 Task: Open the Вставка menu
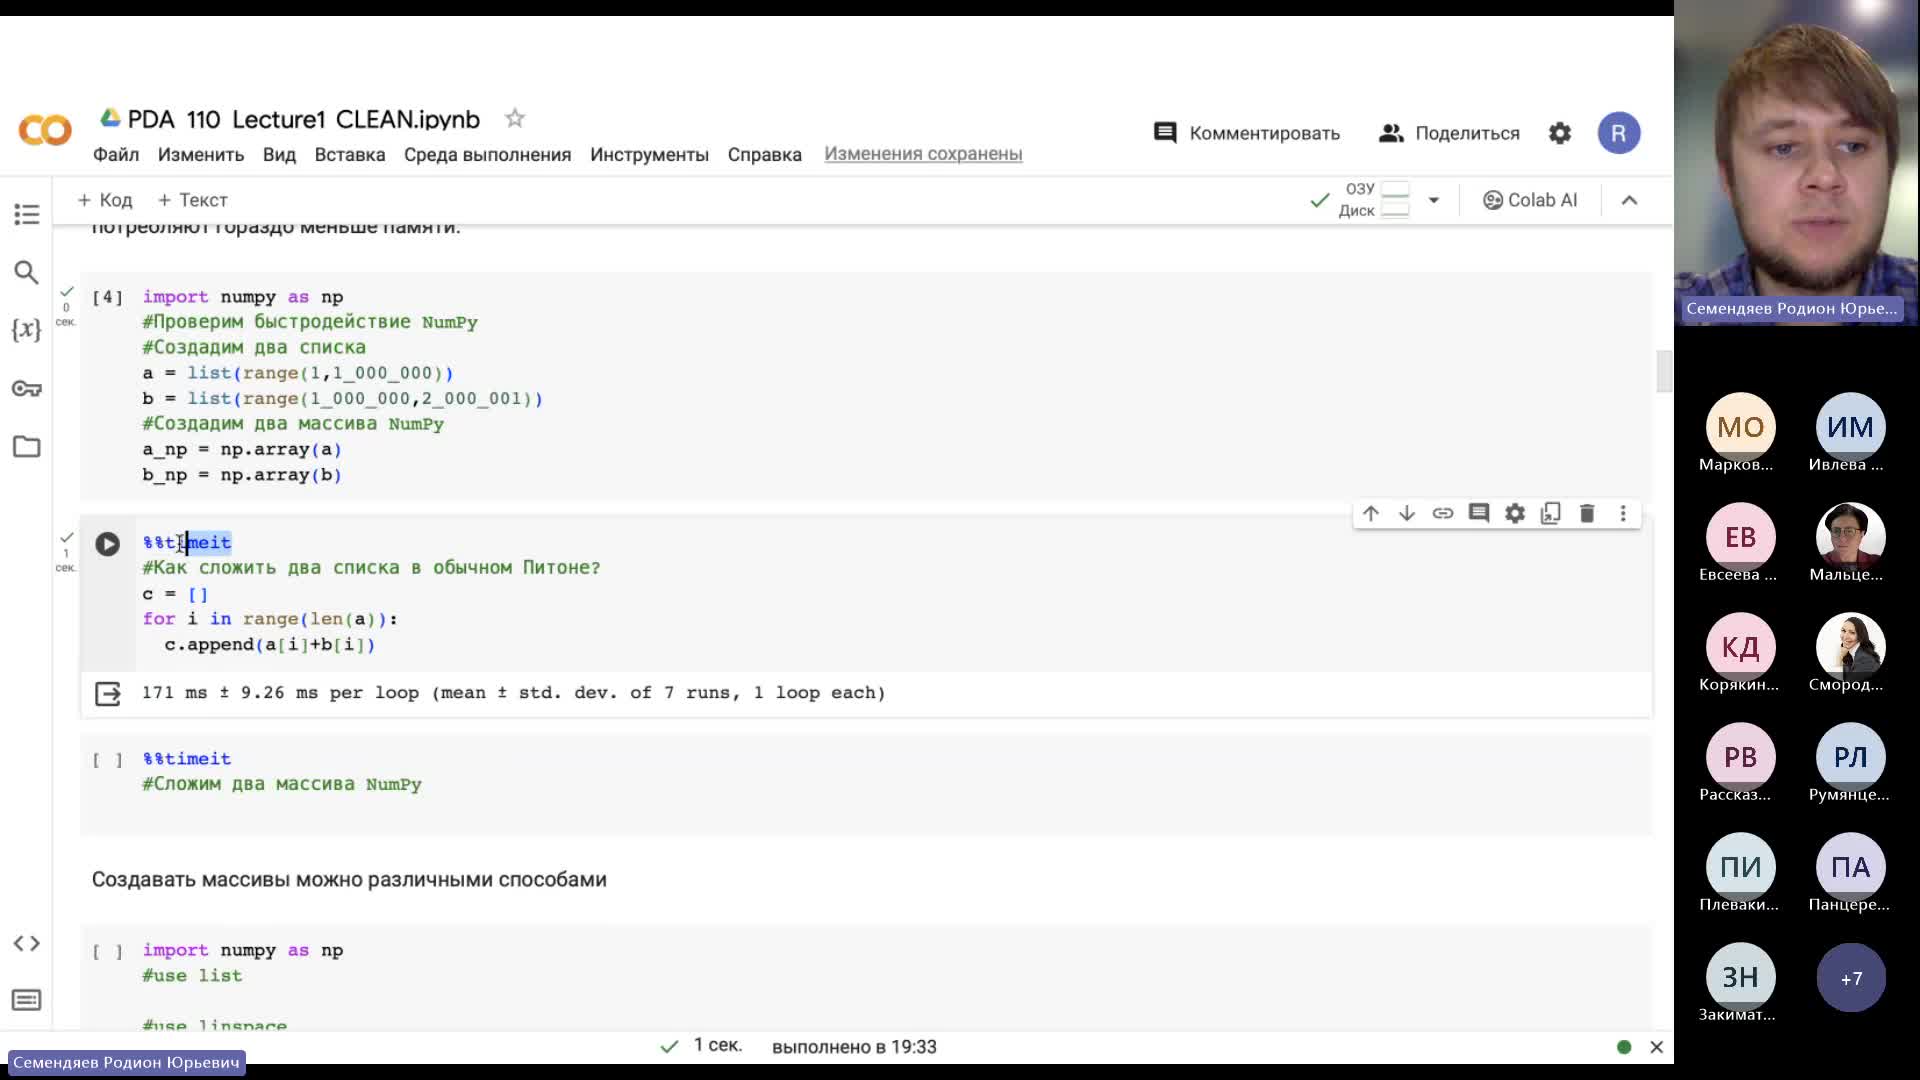point(350,154)
